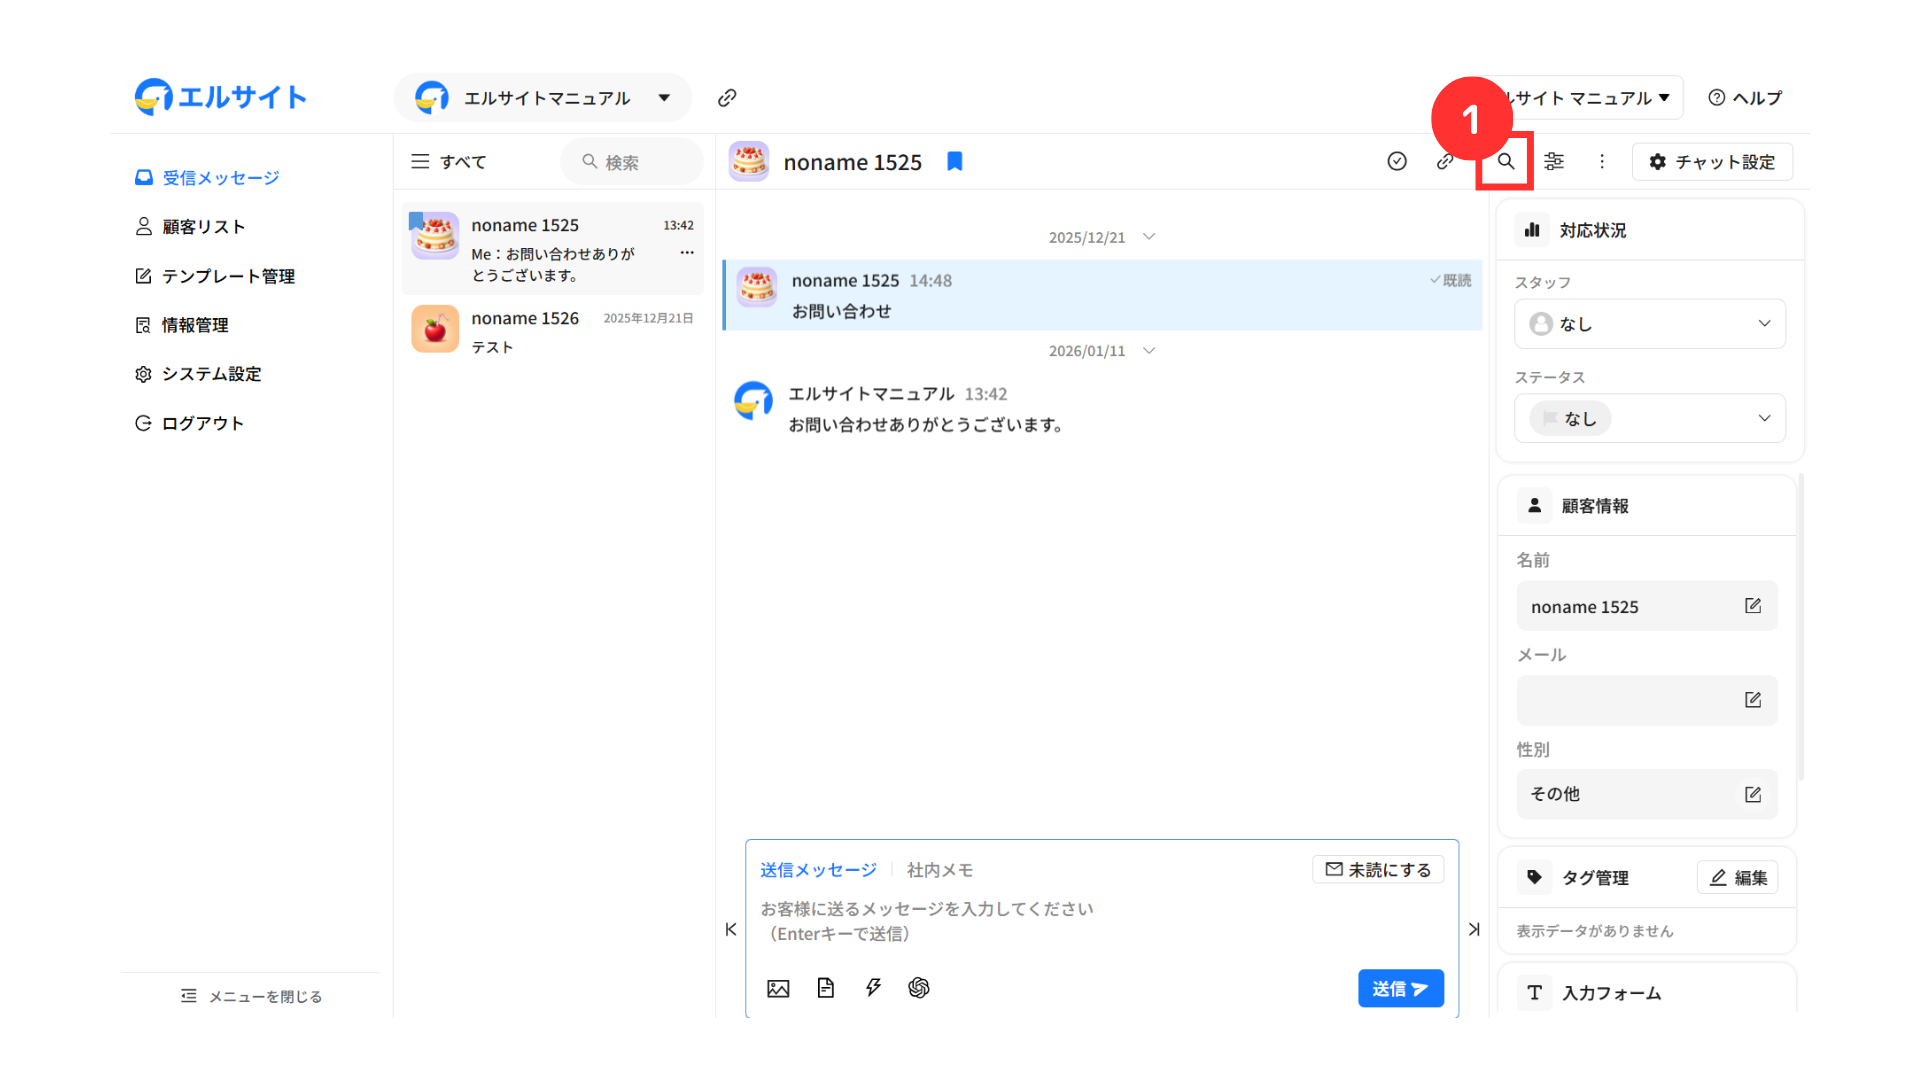
Task: Open quick replies with lightning bolt icon
Action: [x=873, y=988]
